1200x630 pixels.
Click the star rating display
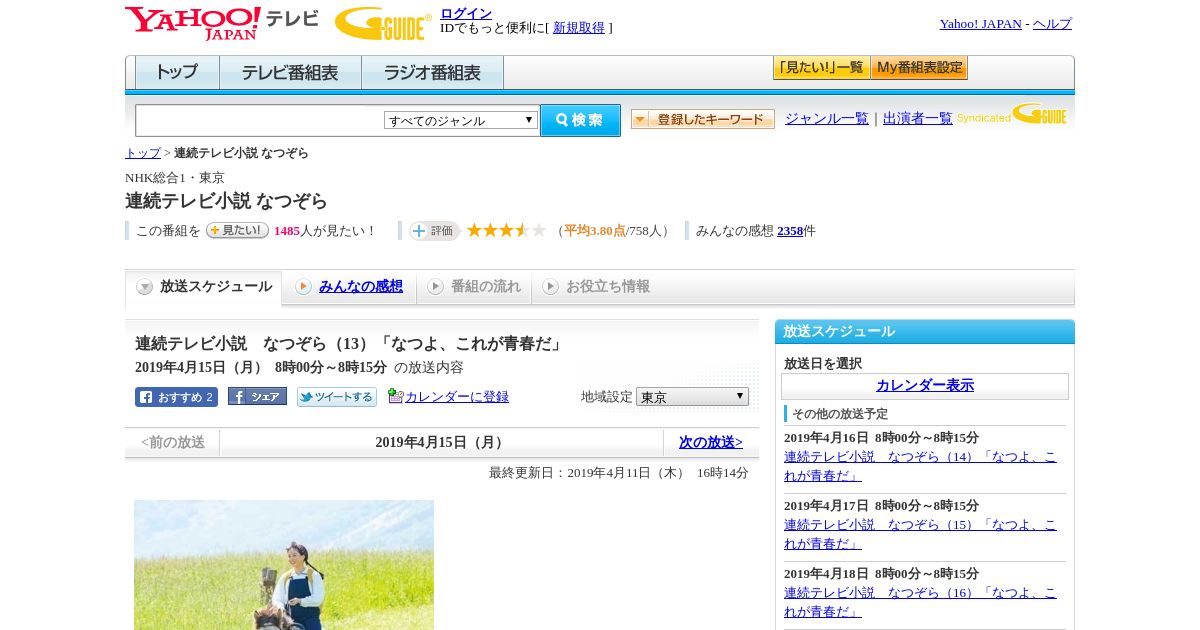point(506,230)
